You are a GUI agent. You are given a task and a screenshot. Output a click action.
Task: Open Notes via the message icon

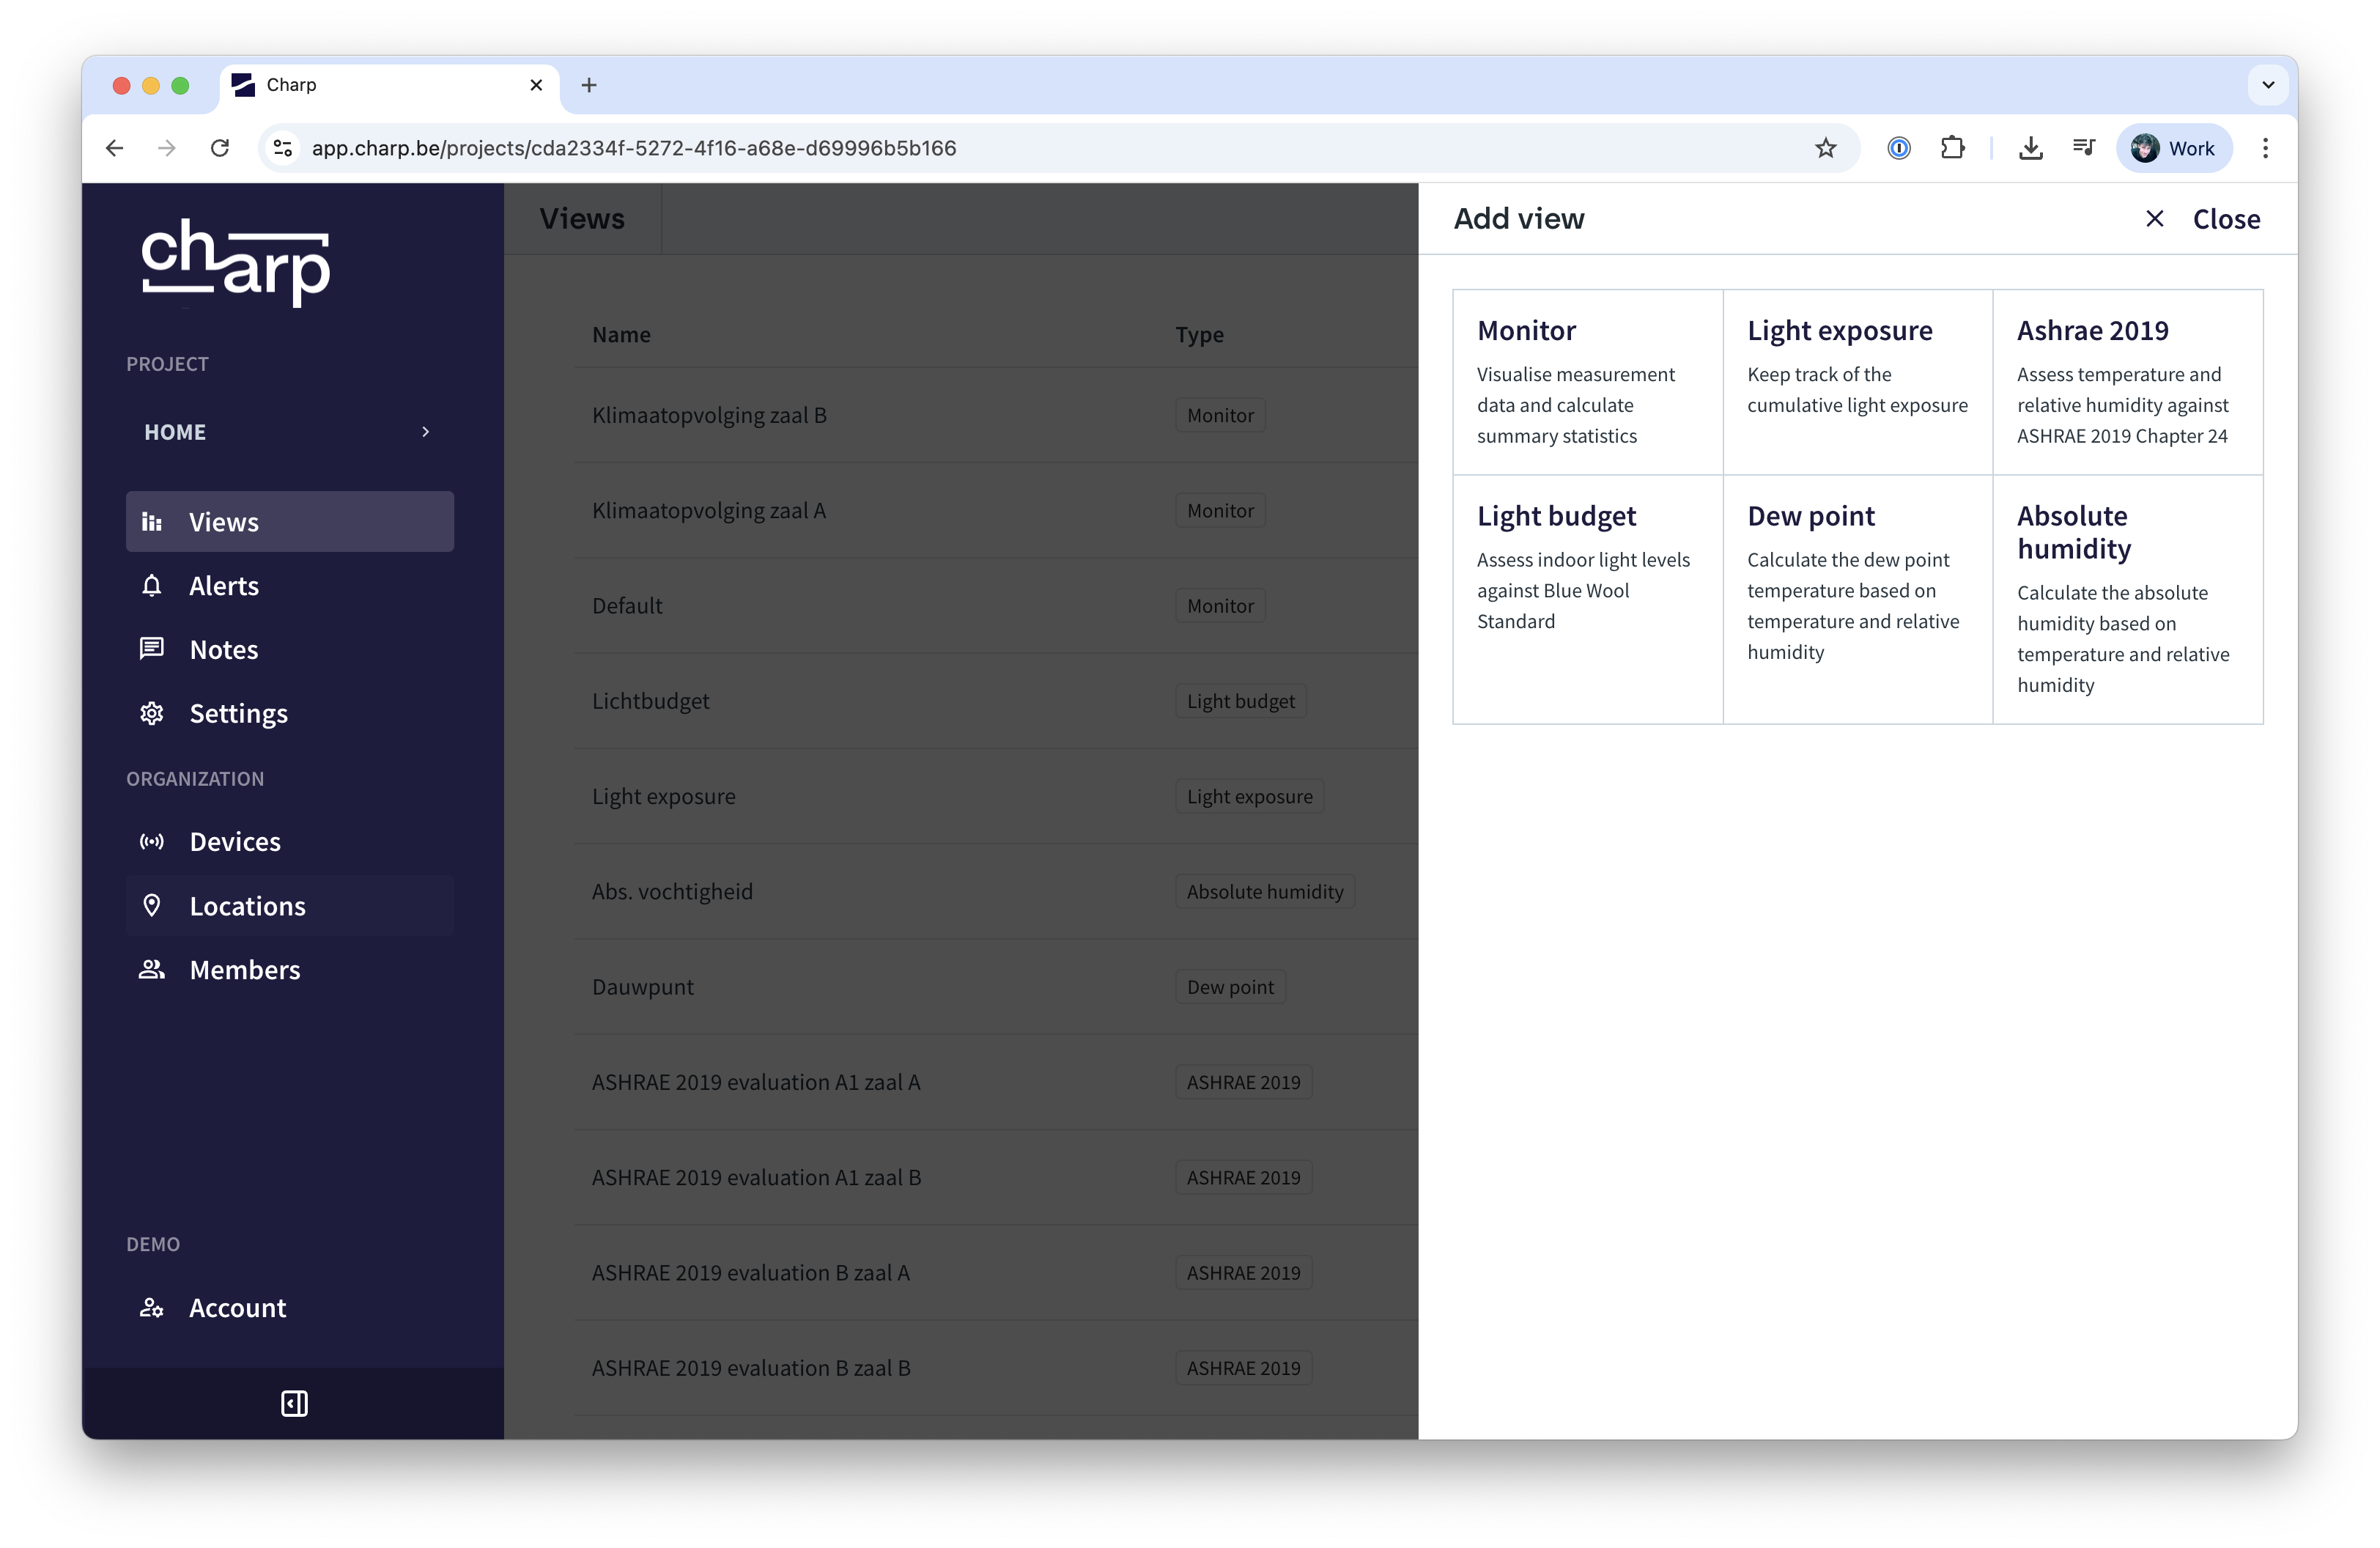152,650
